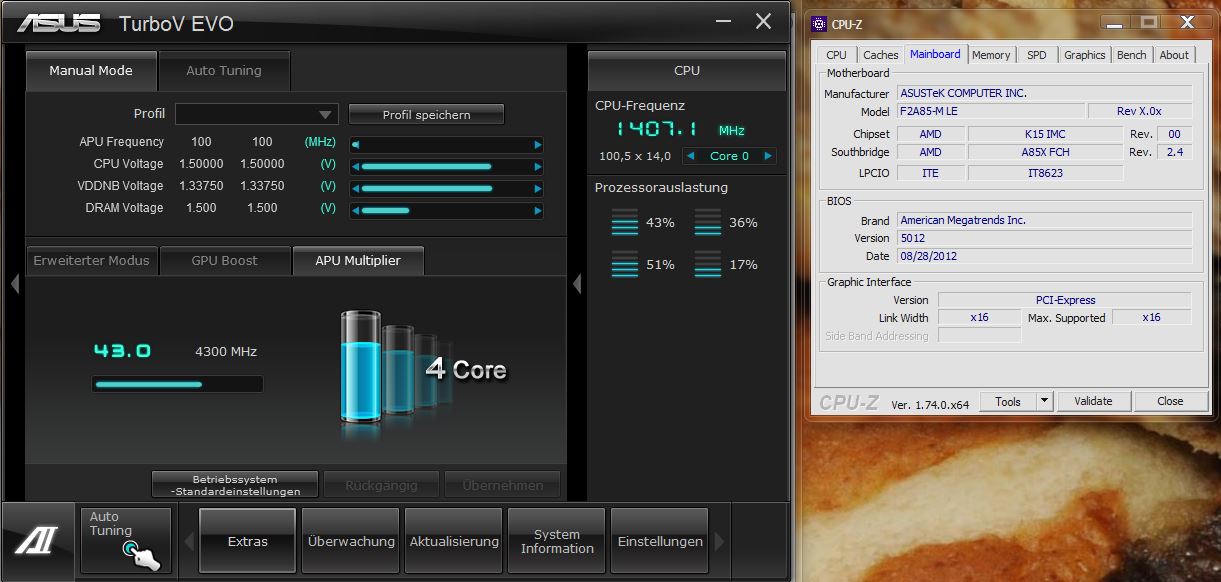Open the GPU Boost tab
1221x582 pixels.
pos(224,261)
